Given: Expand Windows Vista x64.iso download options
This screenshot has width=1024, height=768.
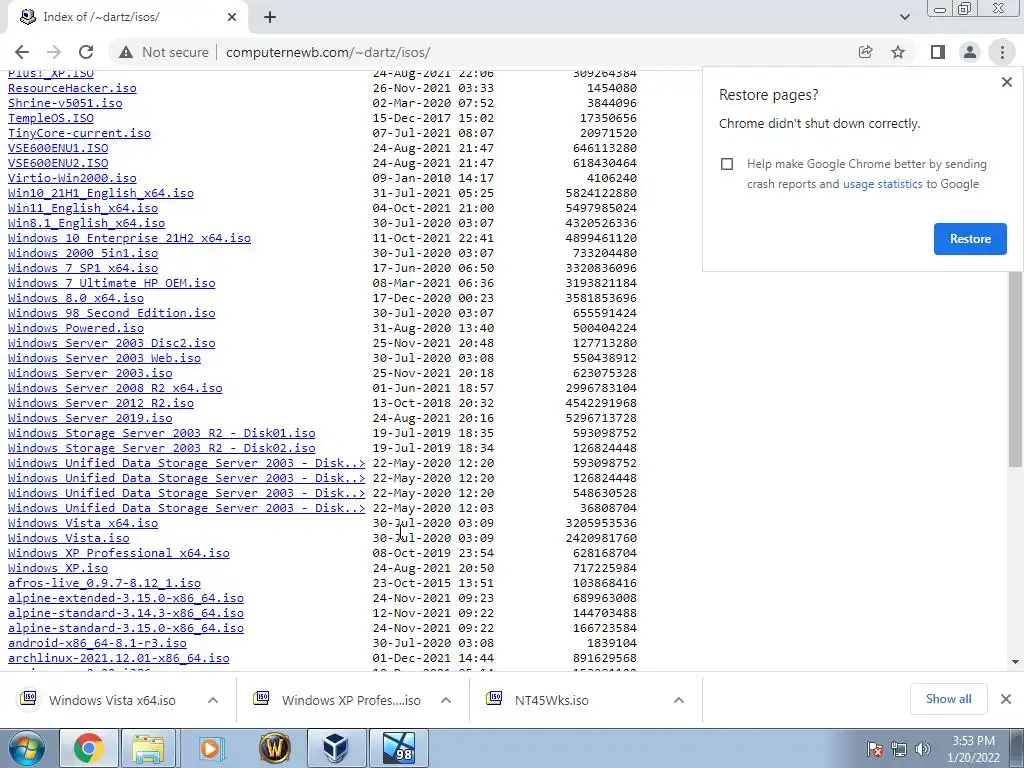Looking at the screenshot, I should (x=213, y=700).
